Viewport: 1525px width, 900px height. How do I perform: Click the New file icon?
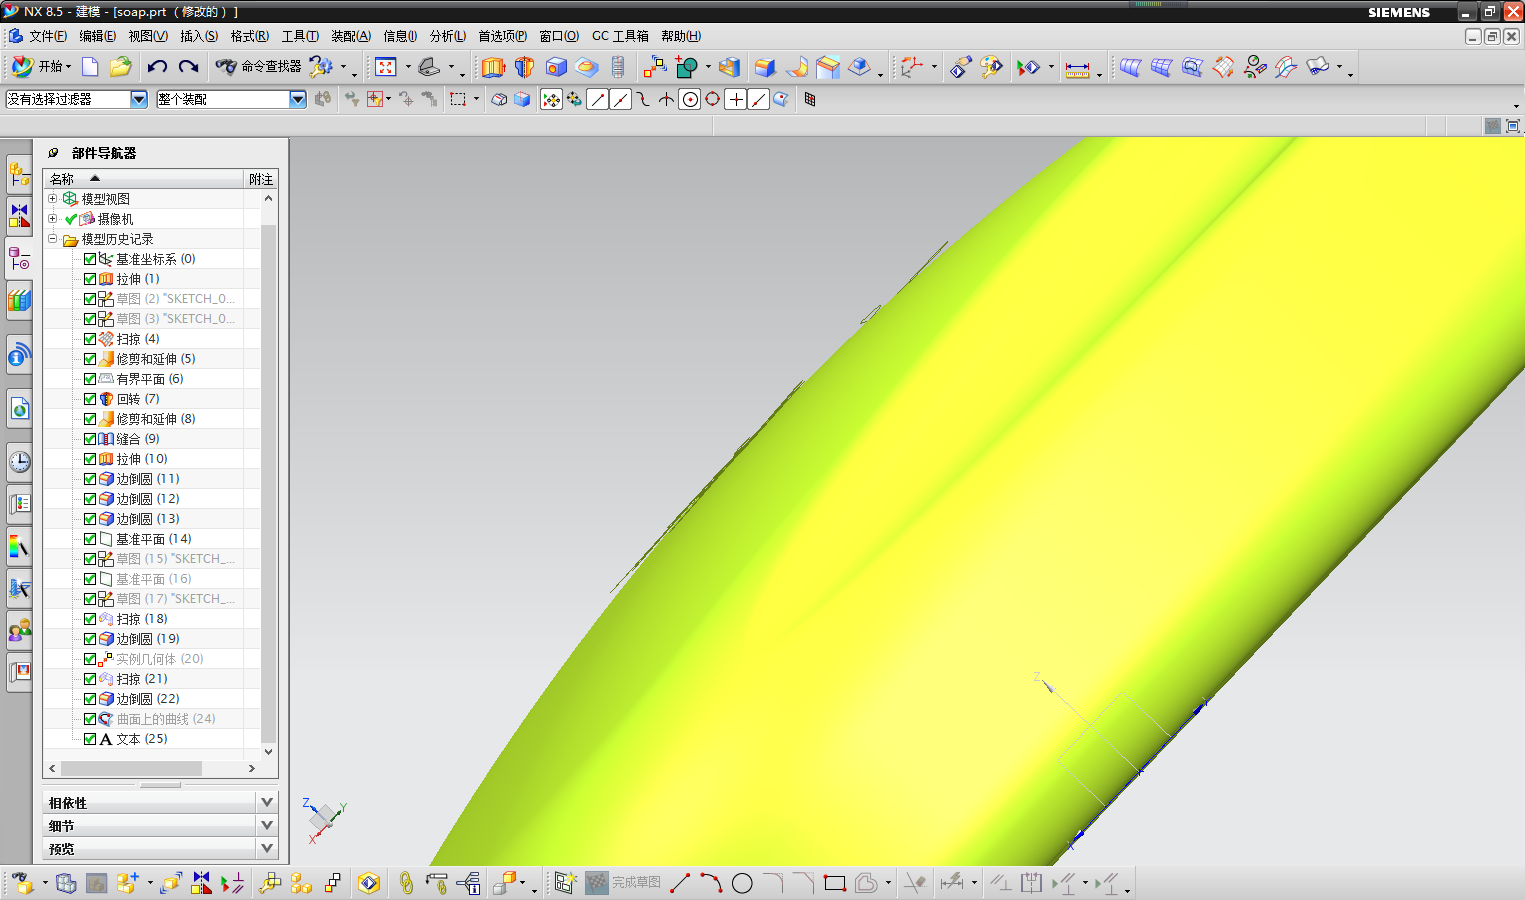[x=90, y=67]
